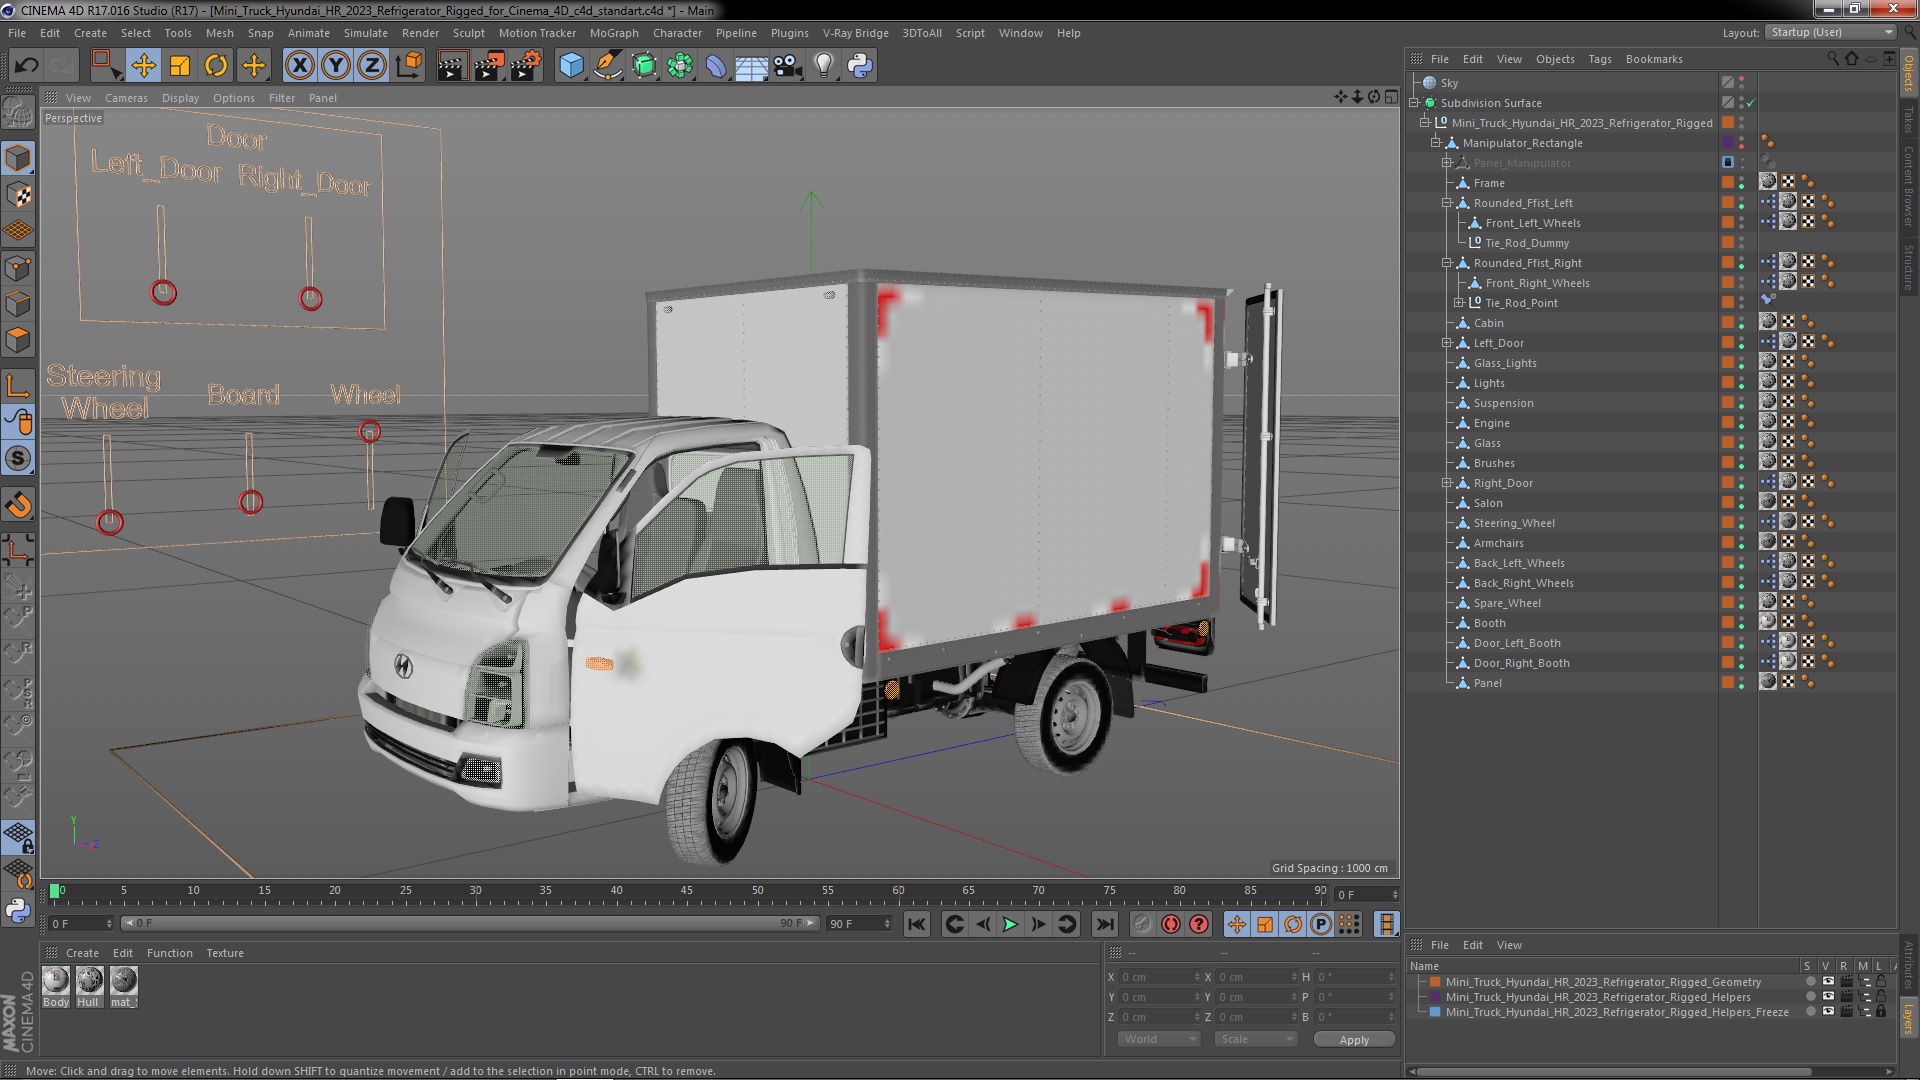
Task: Select the Hull material thumbnail
Action: pos(90,980)
